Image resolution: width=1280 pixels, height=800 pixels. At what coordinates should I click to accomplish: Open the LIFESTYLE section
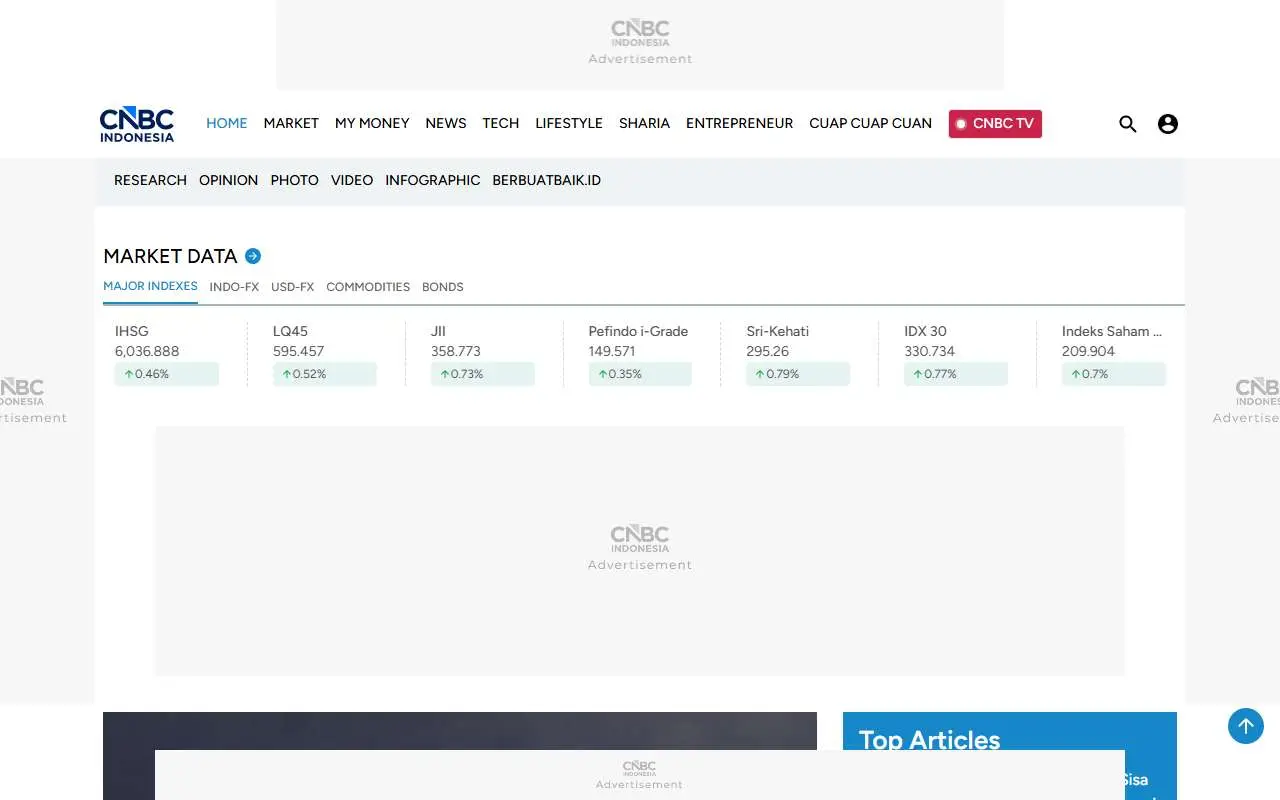tap(569, 123)
